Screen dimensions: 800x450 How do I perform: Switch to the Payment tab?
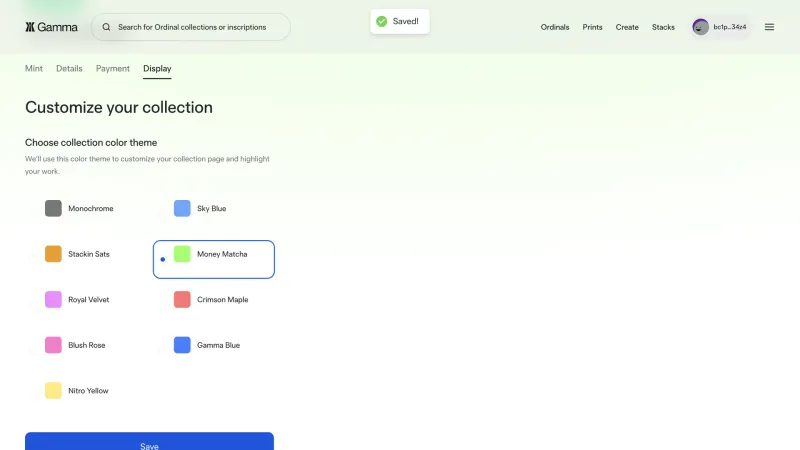(113, 68)
